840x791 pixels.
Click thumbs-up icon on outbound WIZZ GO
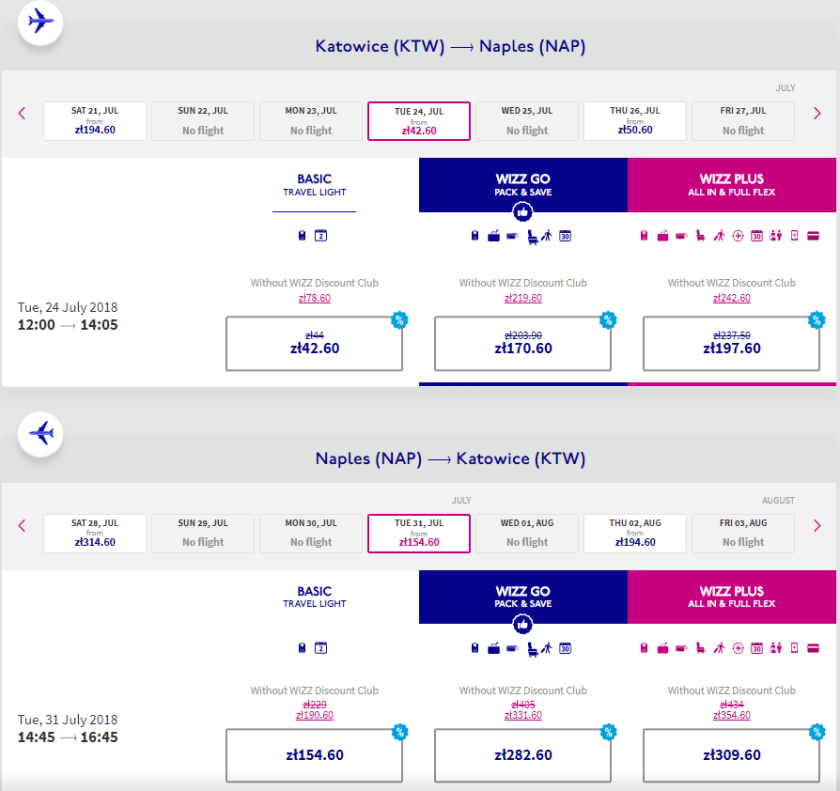[522, 212]
